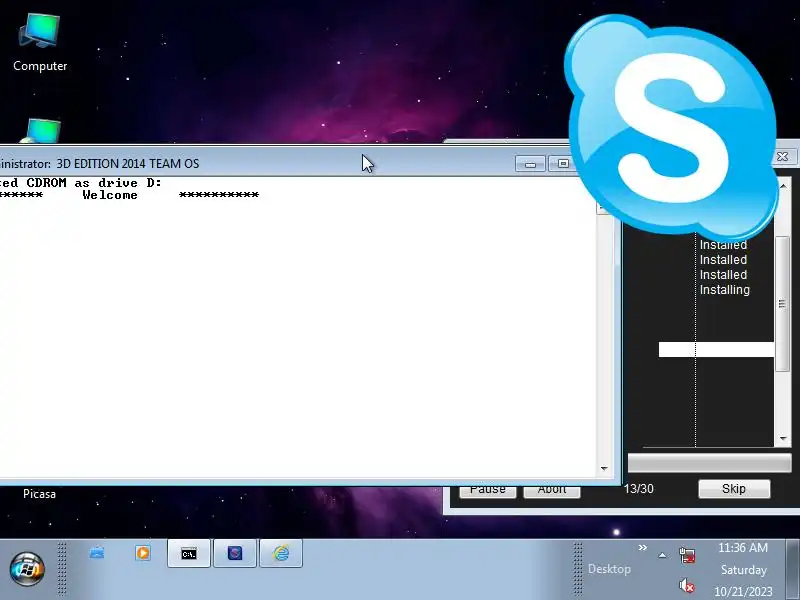Switch to the command prompt taskbar button
Screen dimensions: 800x600
189,554
